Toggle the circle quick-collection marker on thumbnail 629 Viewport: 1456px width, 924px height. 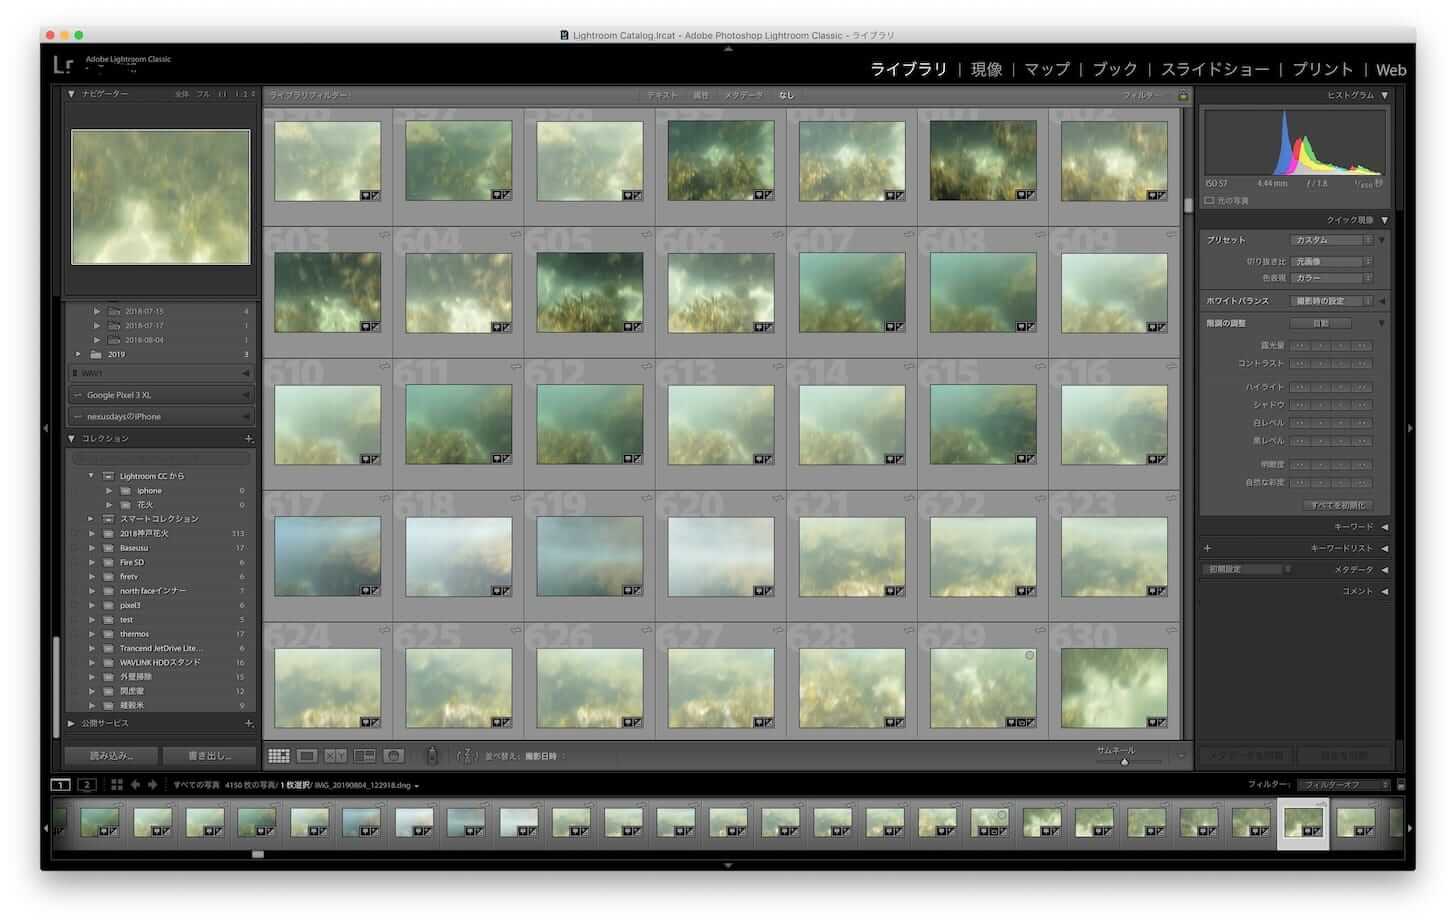(x=1030, y=656)
